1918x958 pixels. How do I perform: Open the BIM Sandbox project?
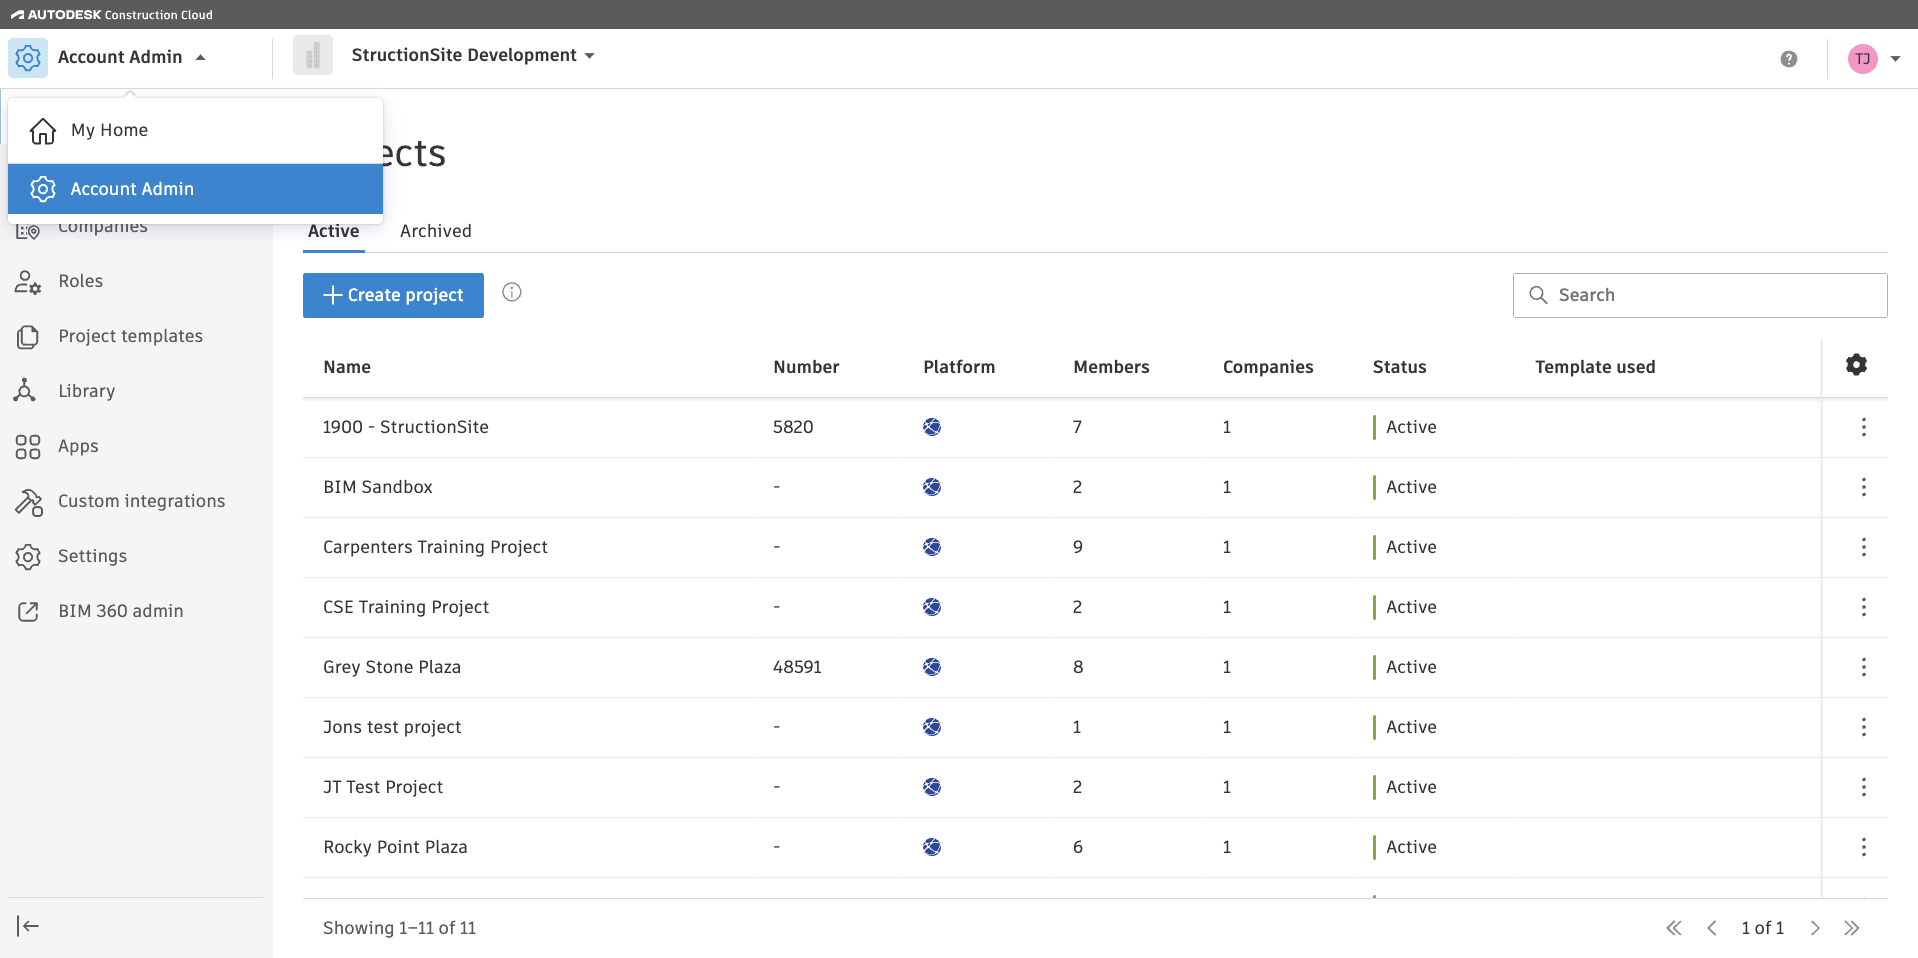377,487
